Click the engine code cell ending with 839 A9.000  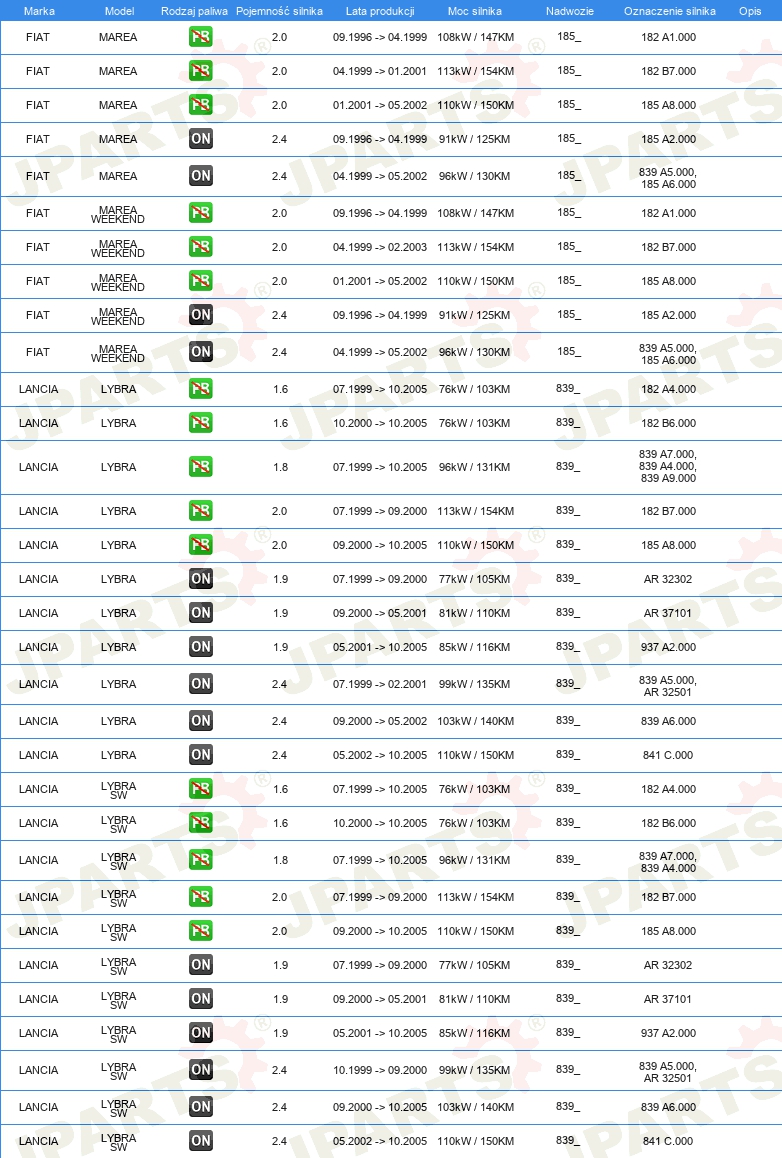coord(668,466)
